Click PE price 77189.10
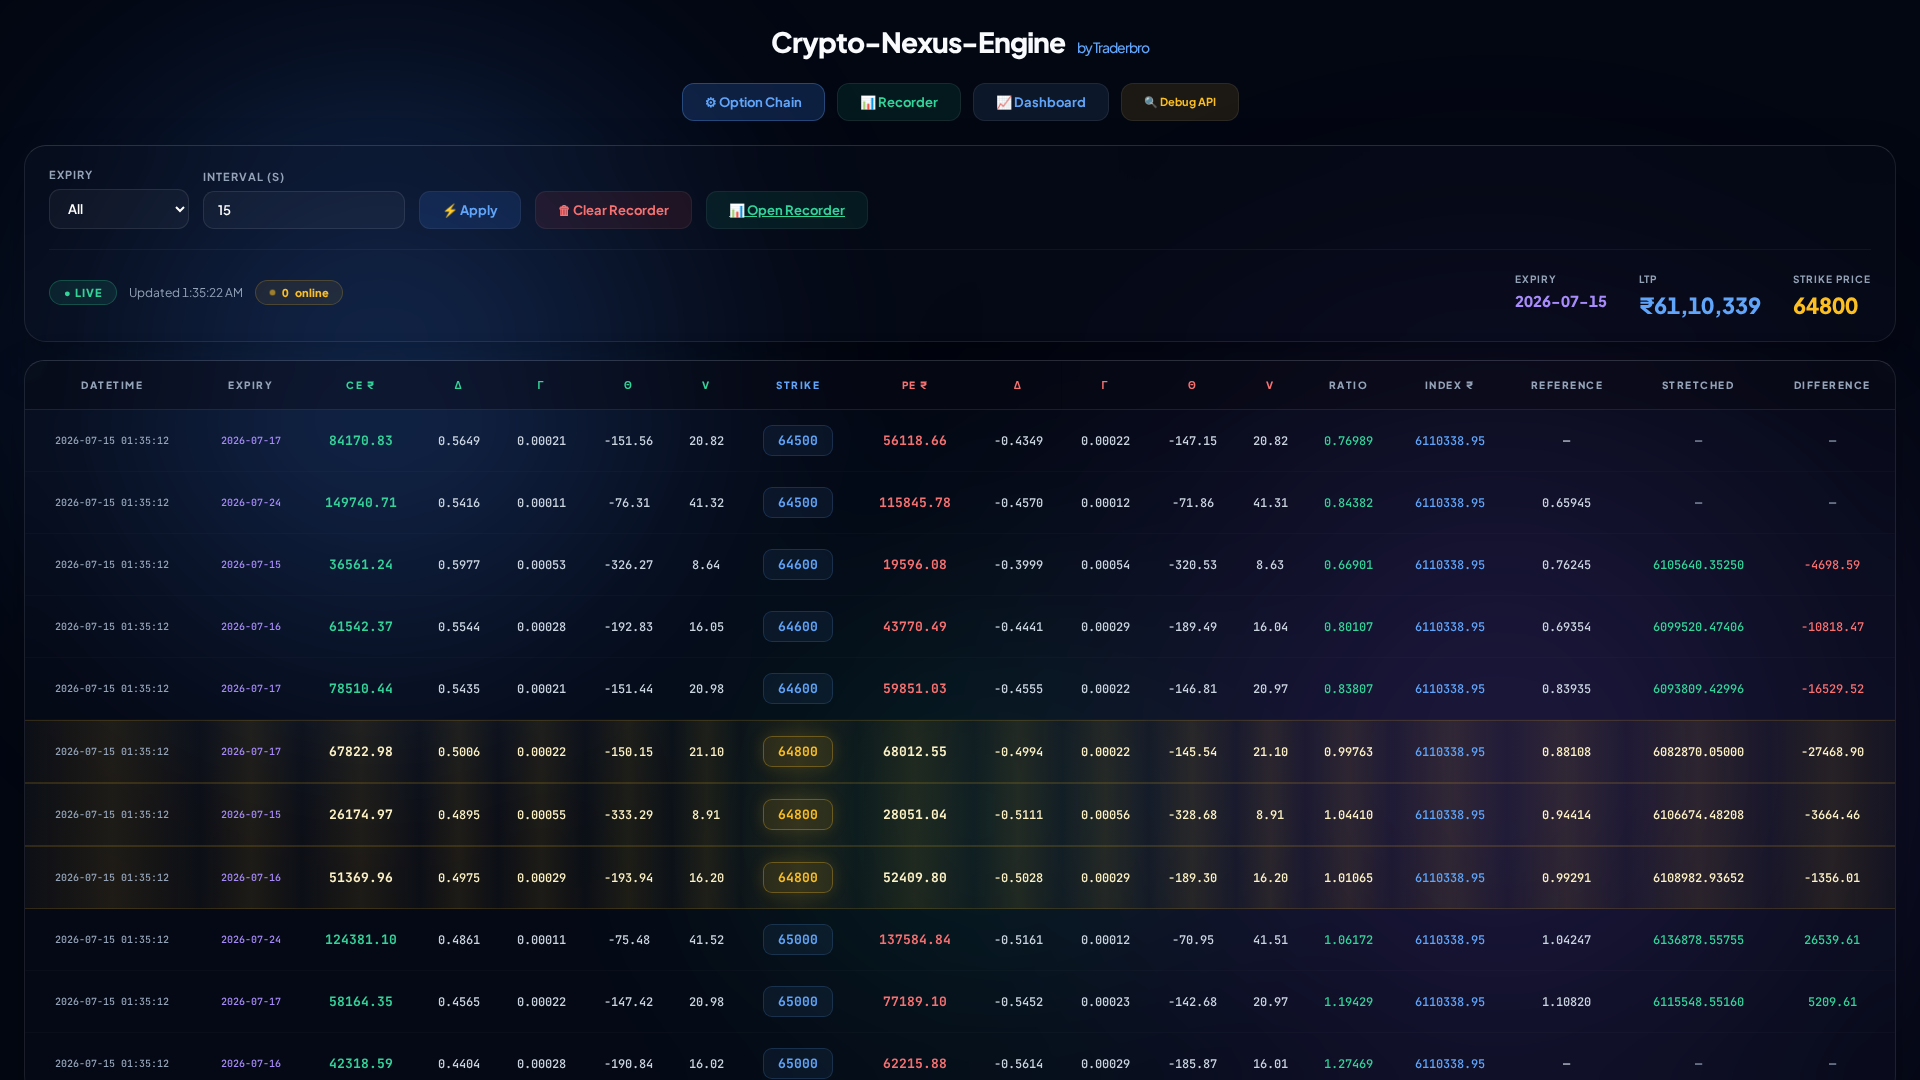The height and width of the screenshot is (1080, 1920). pos(915,1002)
